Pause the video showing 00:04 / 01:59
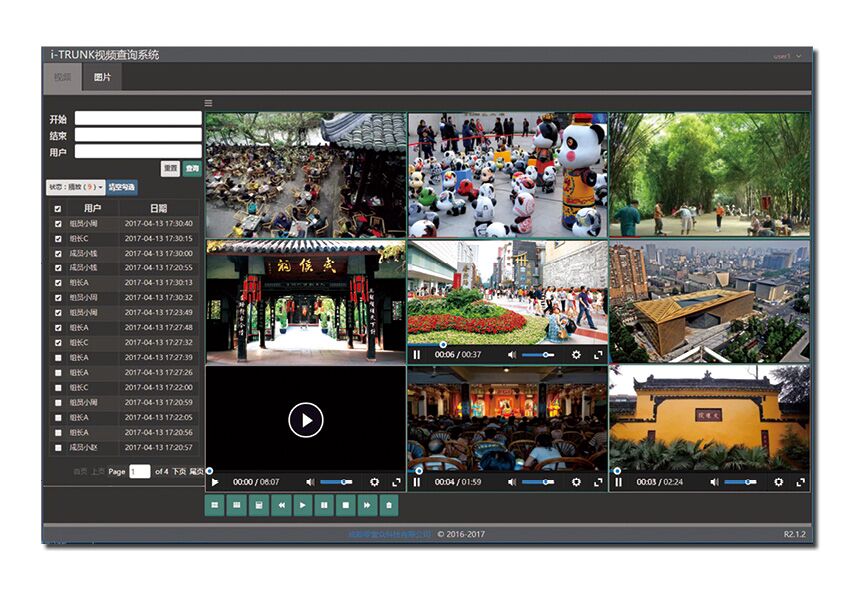This screenshot has height=591, width=866. (417, 482)
